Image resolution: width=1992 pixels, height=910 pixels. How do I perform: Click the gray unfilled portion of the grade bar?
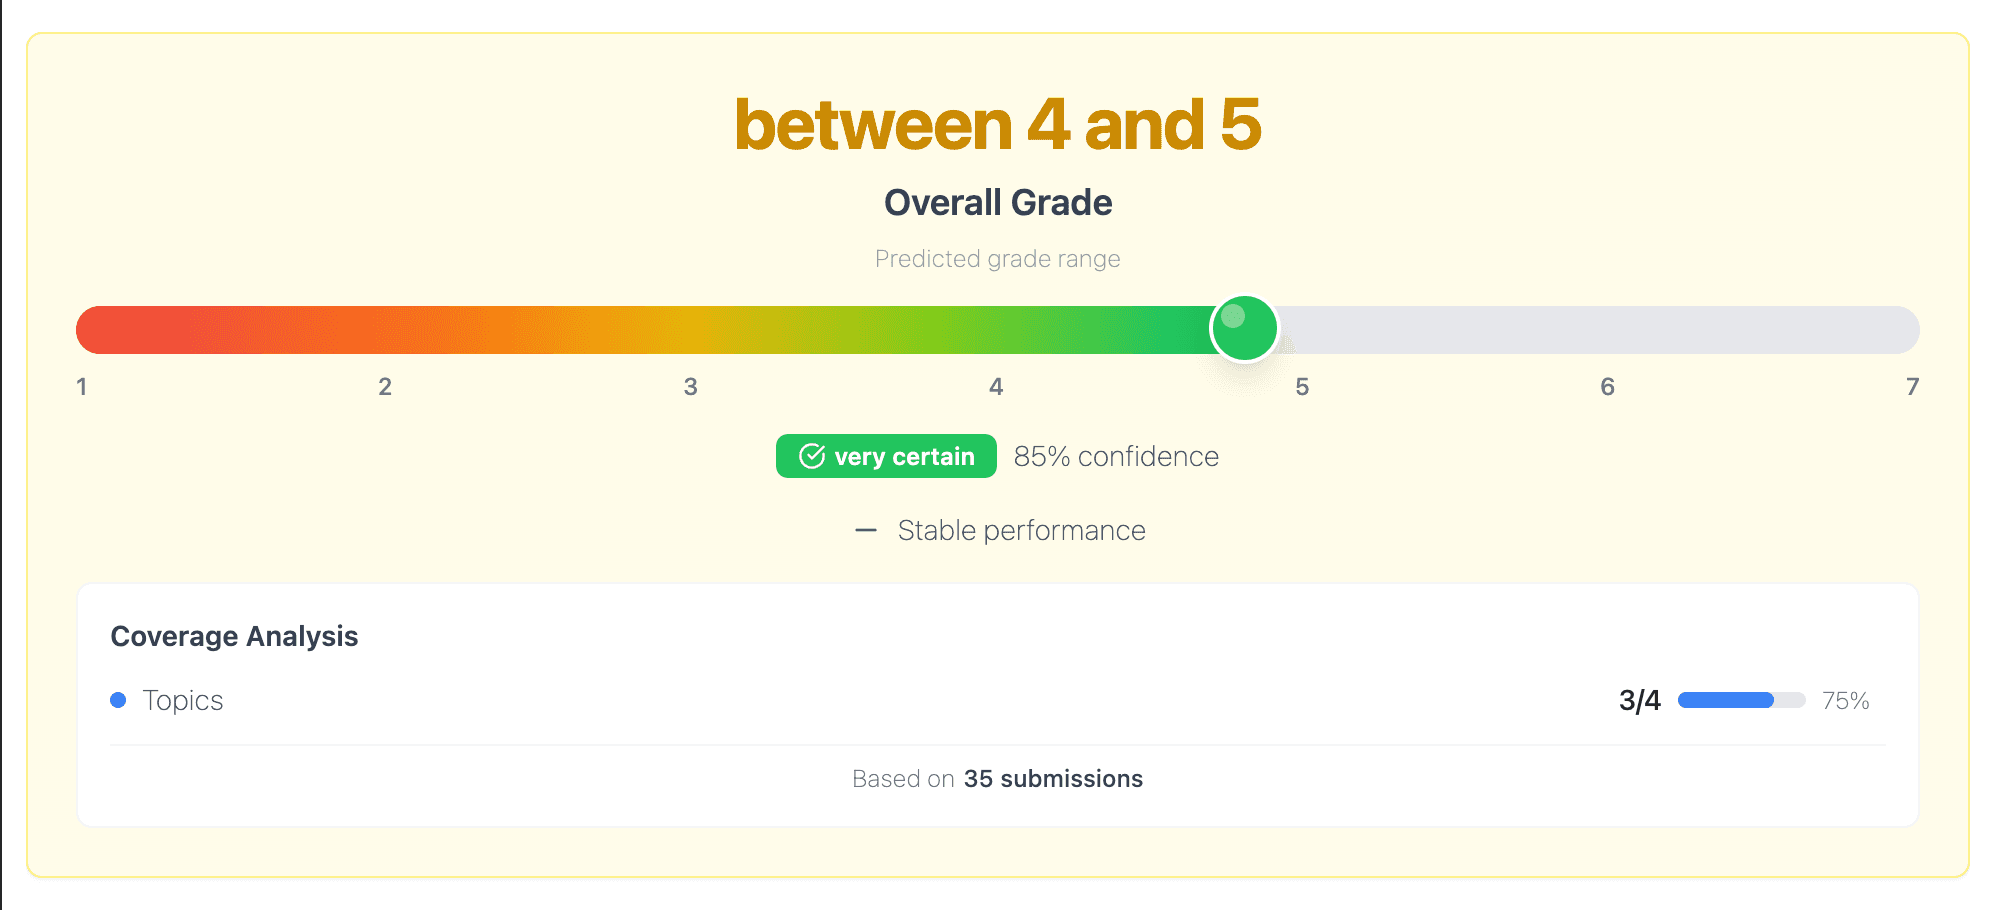1600,328
